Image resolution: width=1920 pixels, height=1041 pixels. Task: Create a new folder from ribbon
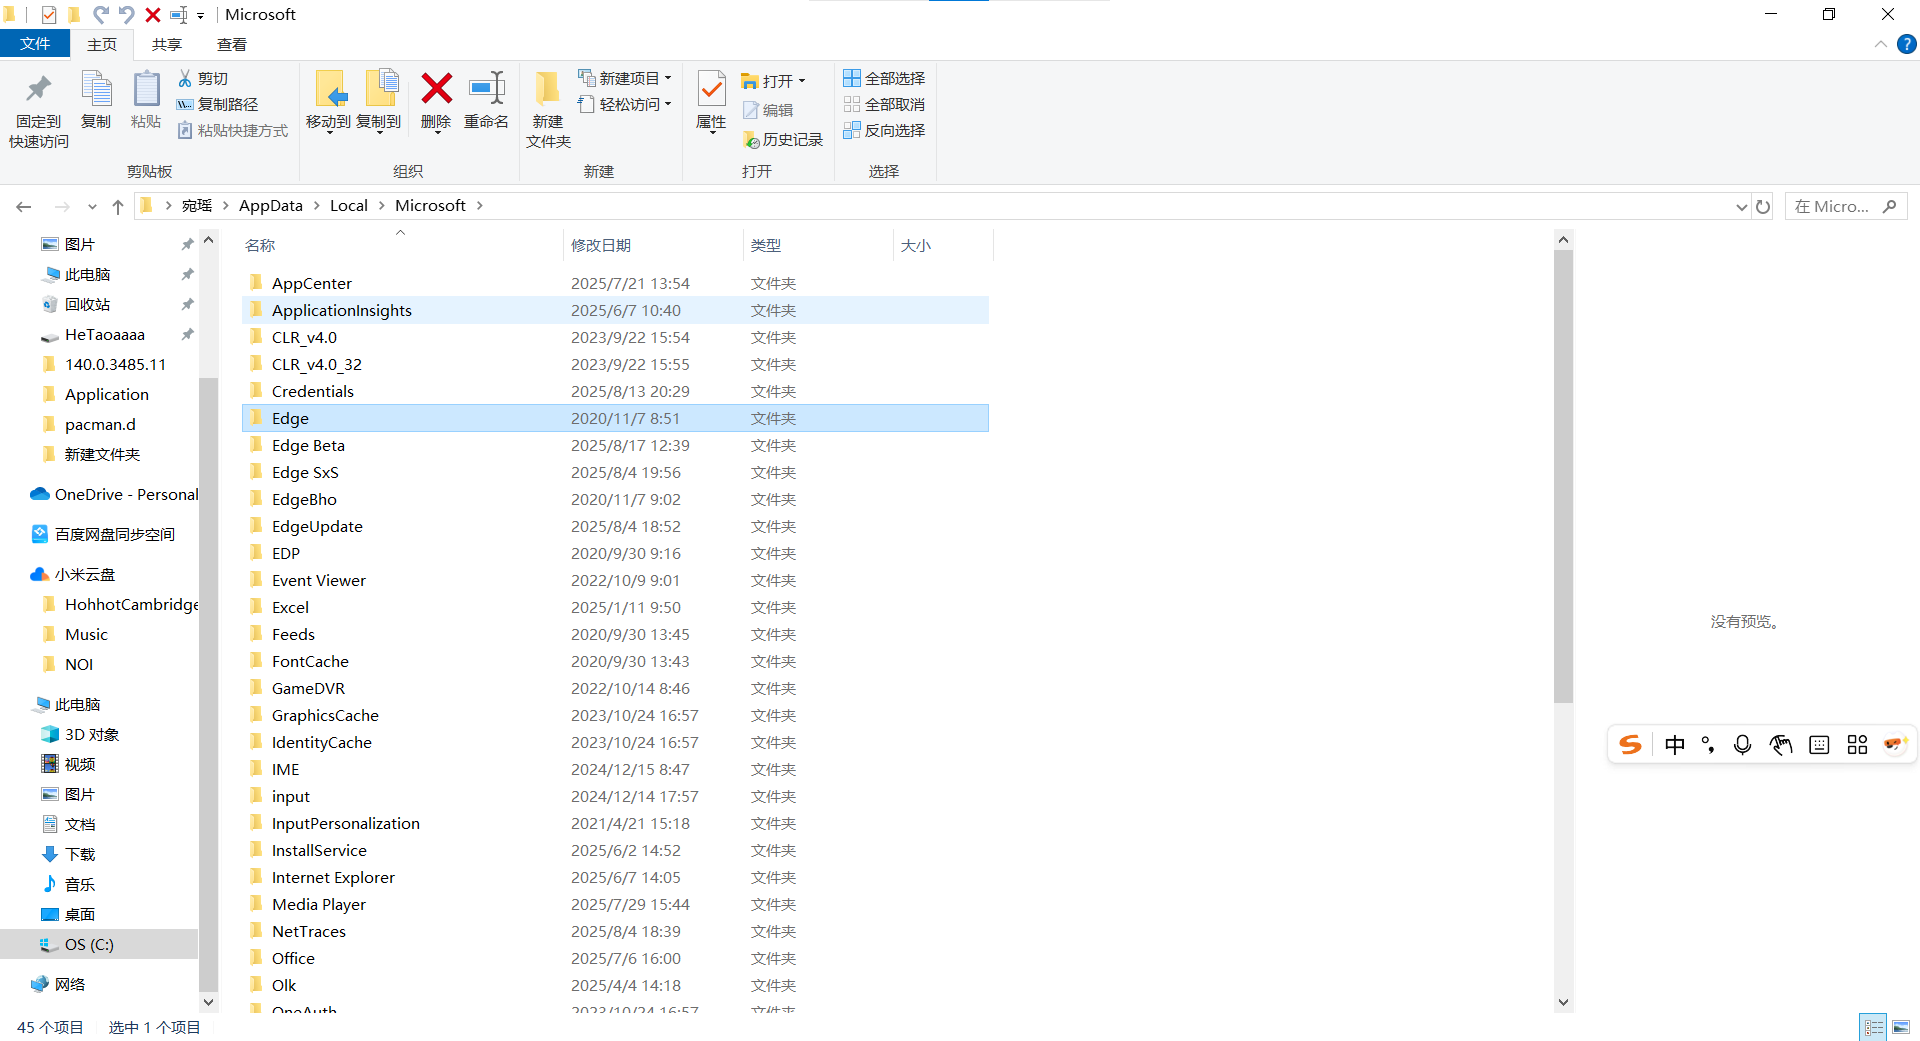pyautogui.click(x=548, y=110)
